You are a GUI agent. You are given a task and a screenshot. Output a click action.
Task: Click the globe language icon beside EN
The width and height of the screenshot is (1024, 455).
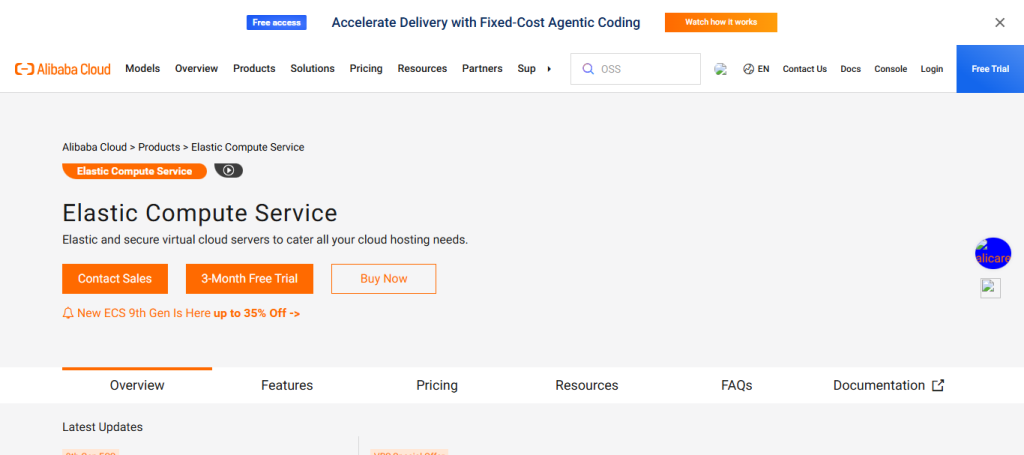click(748, 69)
